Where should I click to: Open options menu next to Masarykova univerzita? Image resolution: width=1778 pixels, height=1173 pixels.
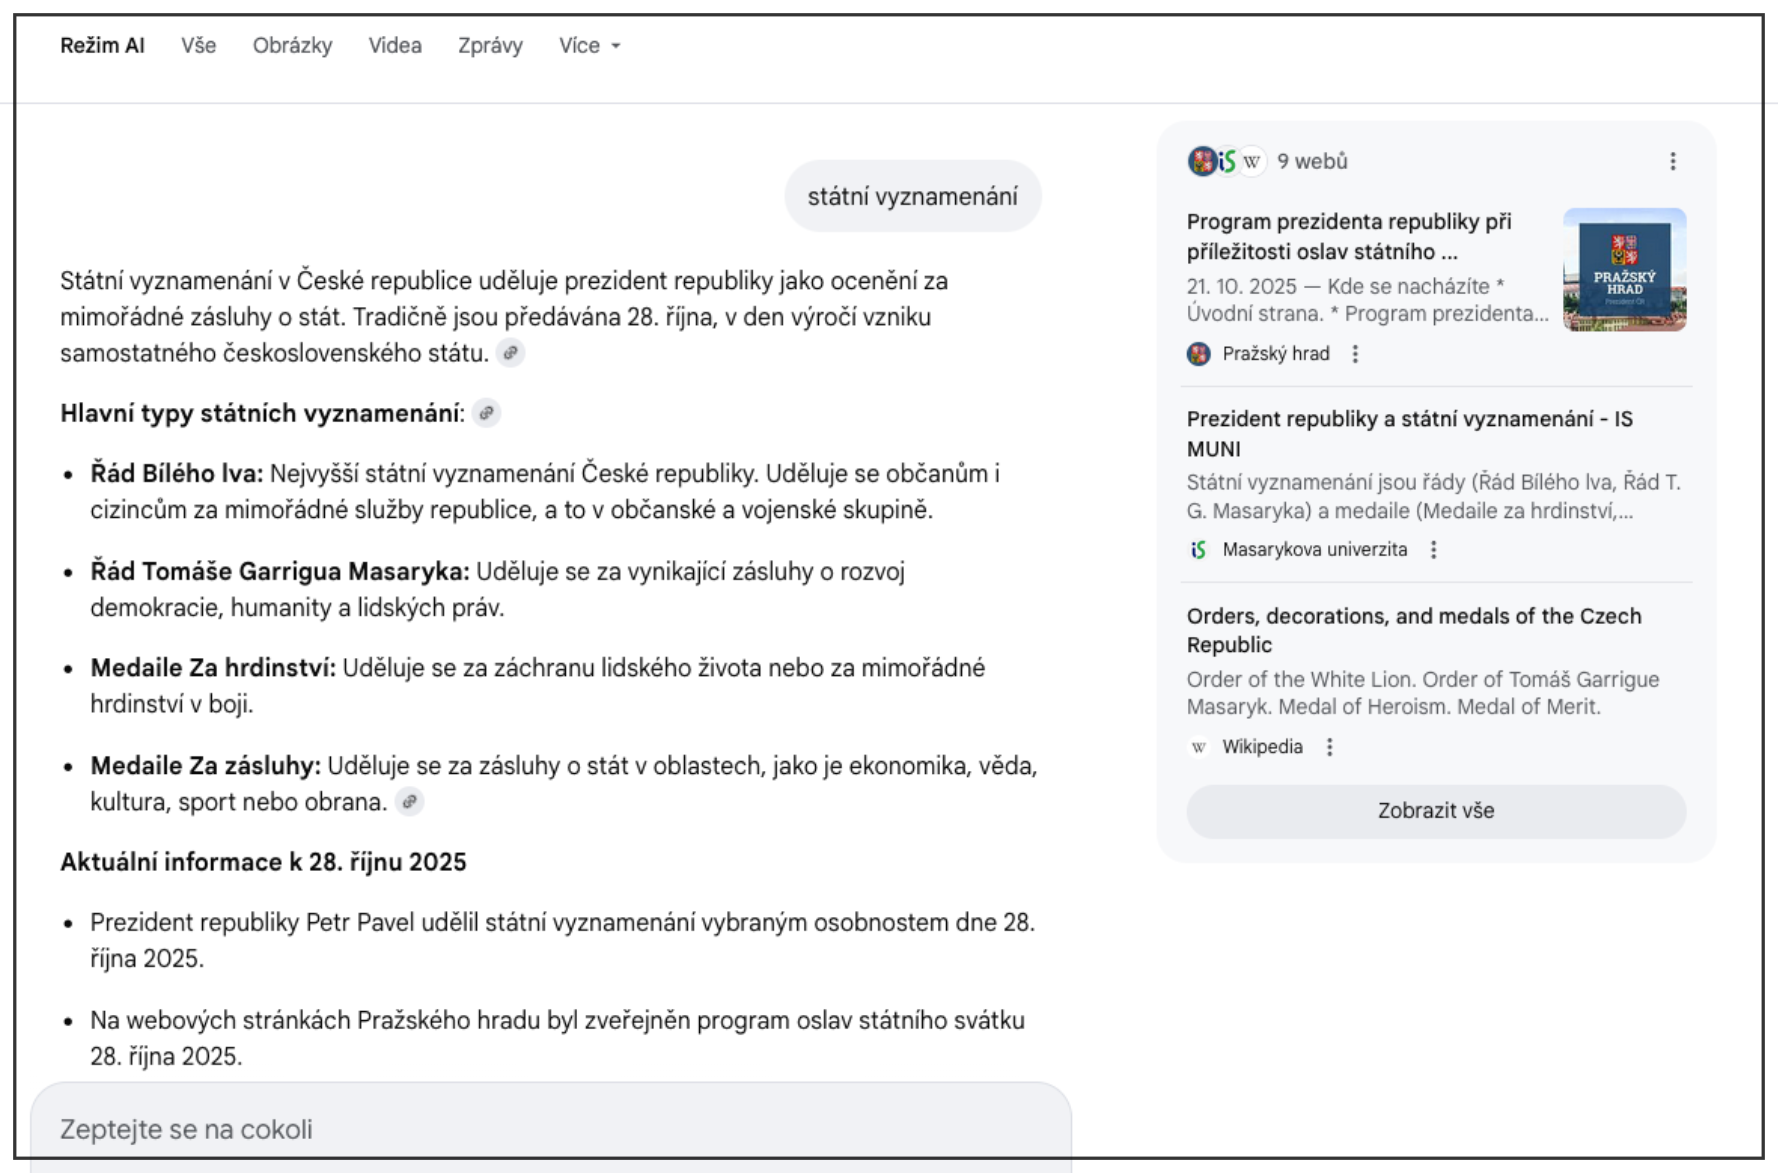coord(1434,550)
